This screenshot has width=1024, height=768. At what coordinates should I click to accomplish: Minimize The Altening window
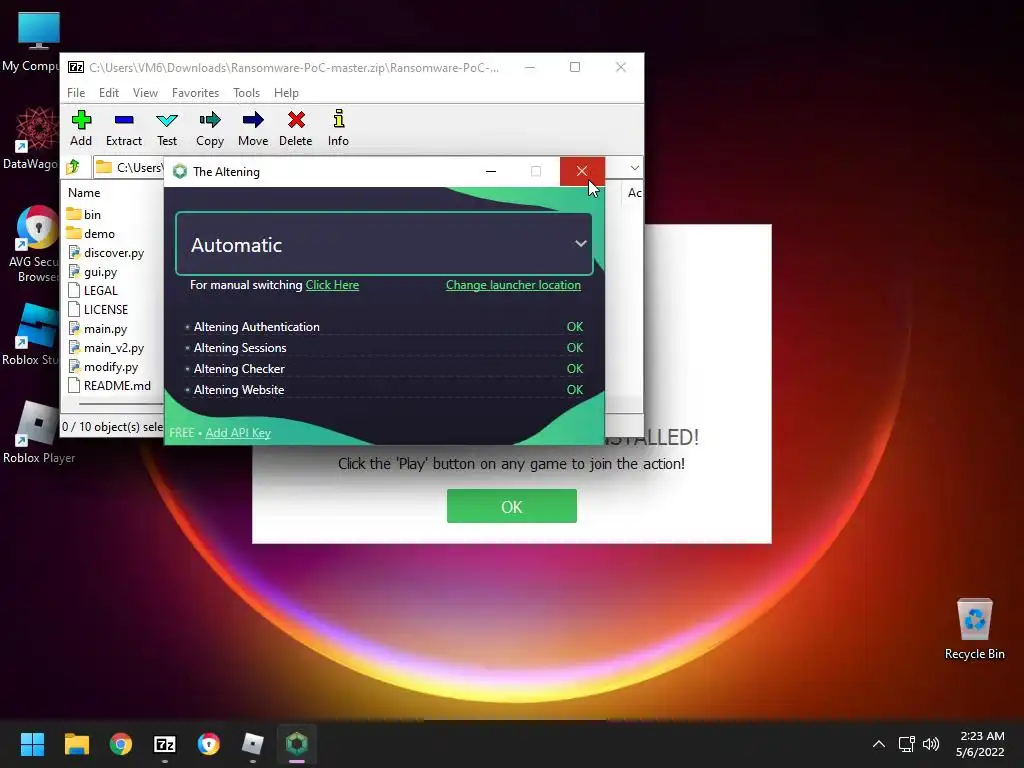coord(491,171)
